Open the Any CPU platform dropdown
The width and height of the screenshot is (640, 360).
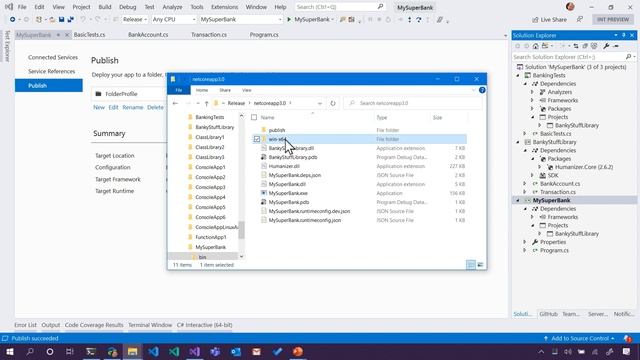[x=174, y=19]
